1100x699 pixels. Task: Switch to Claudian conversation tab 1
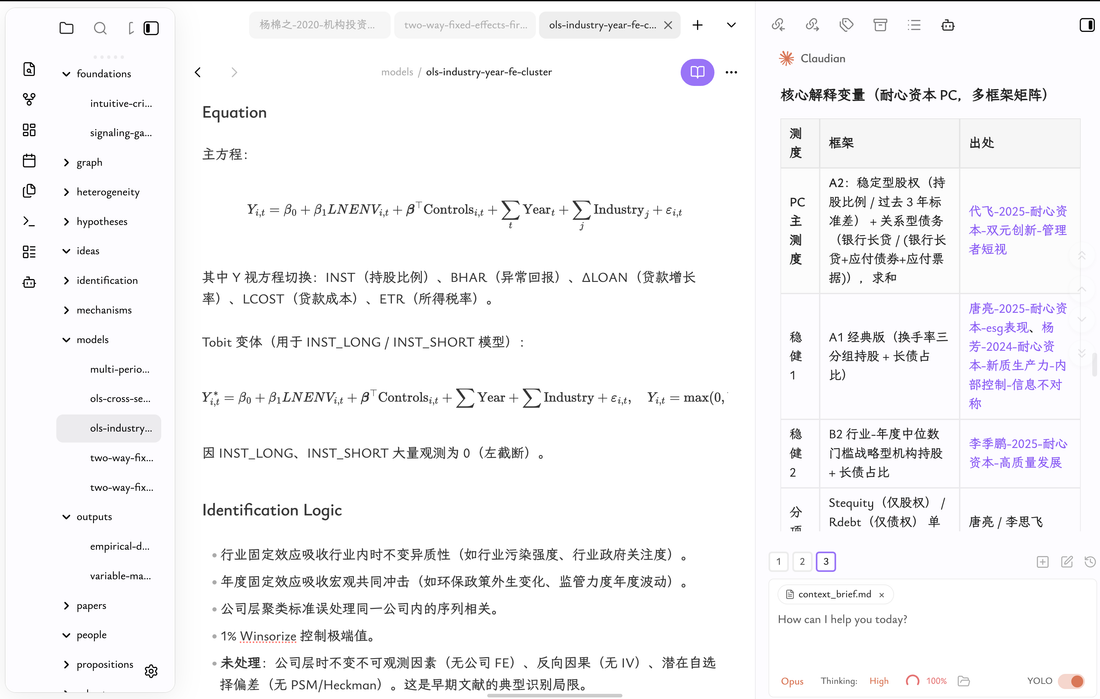coord(779,561)
